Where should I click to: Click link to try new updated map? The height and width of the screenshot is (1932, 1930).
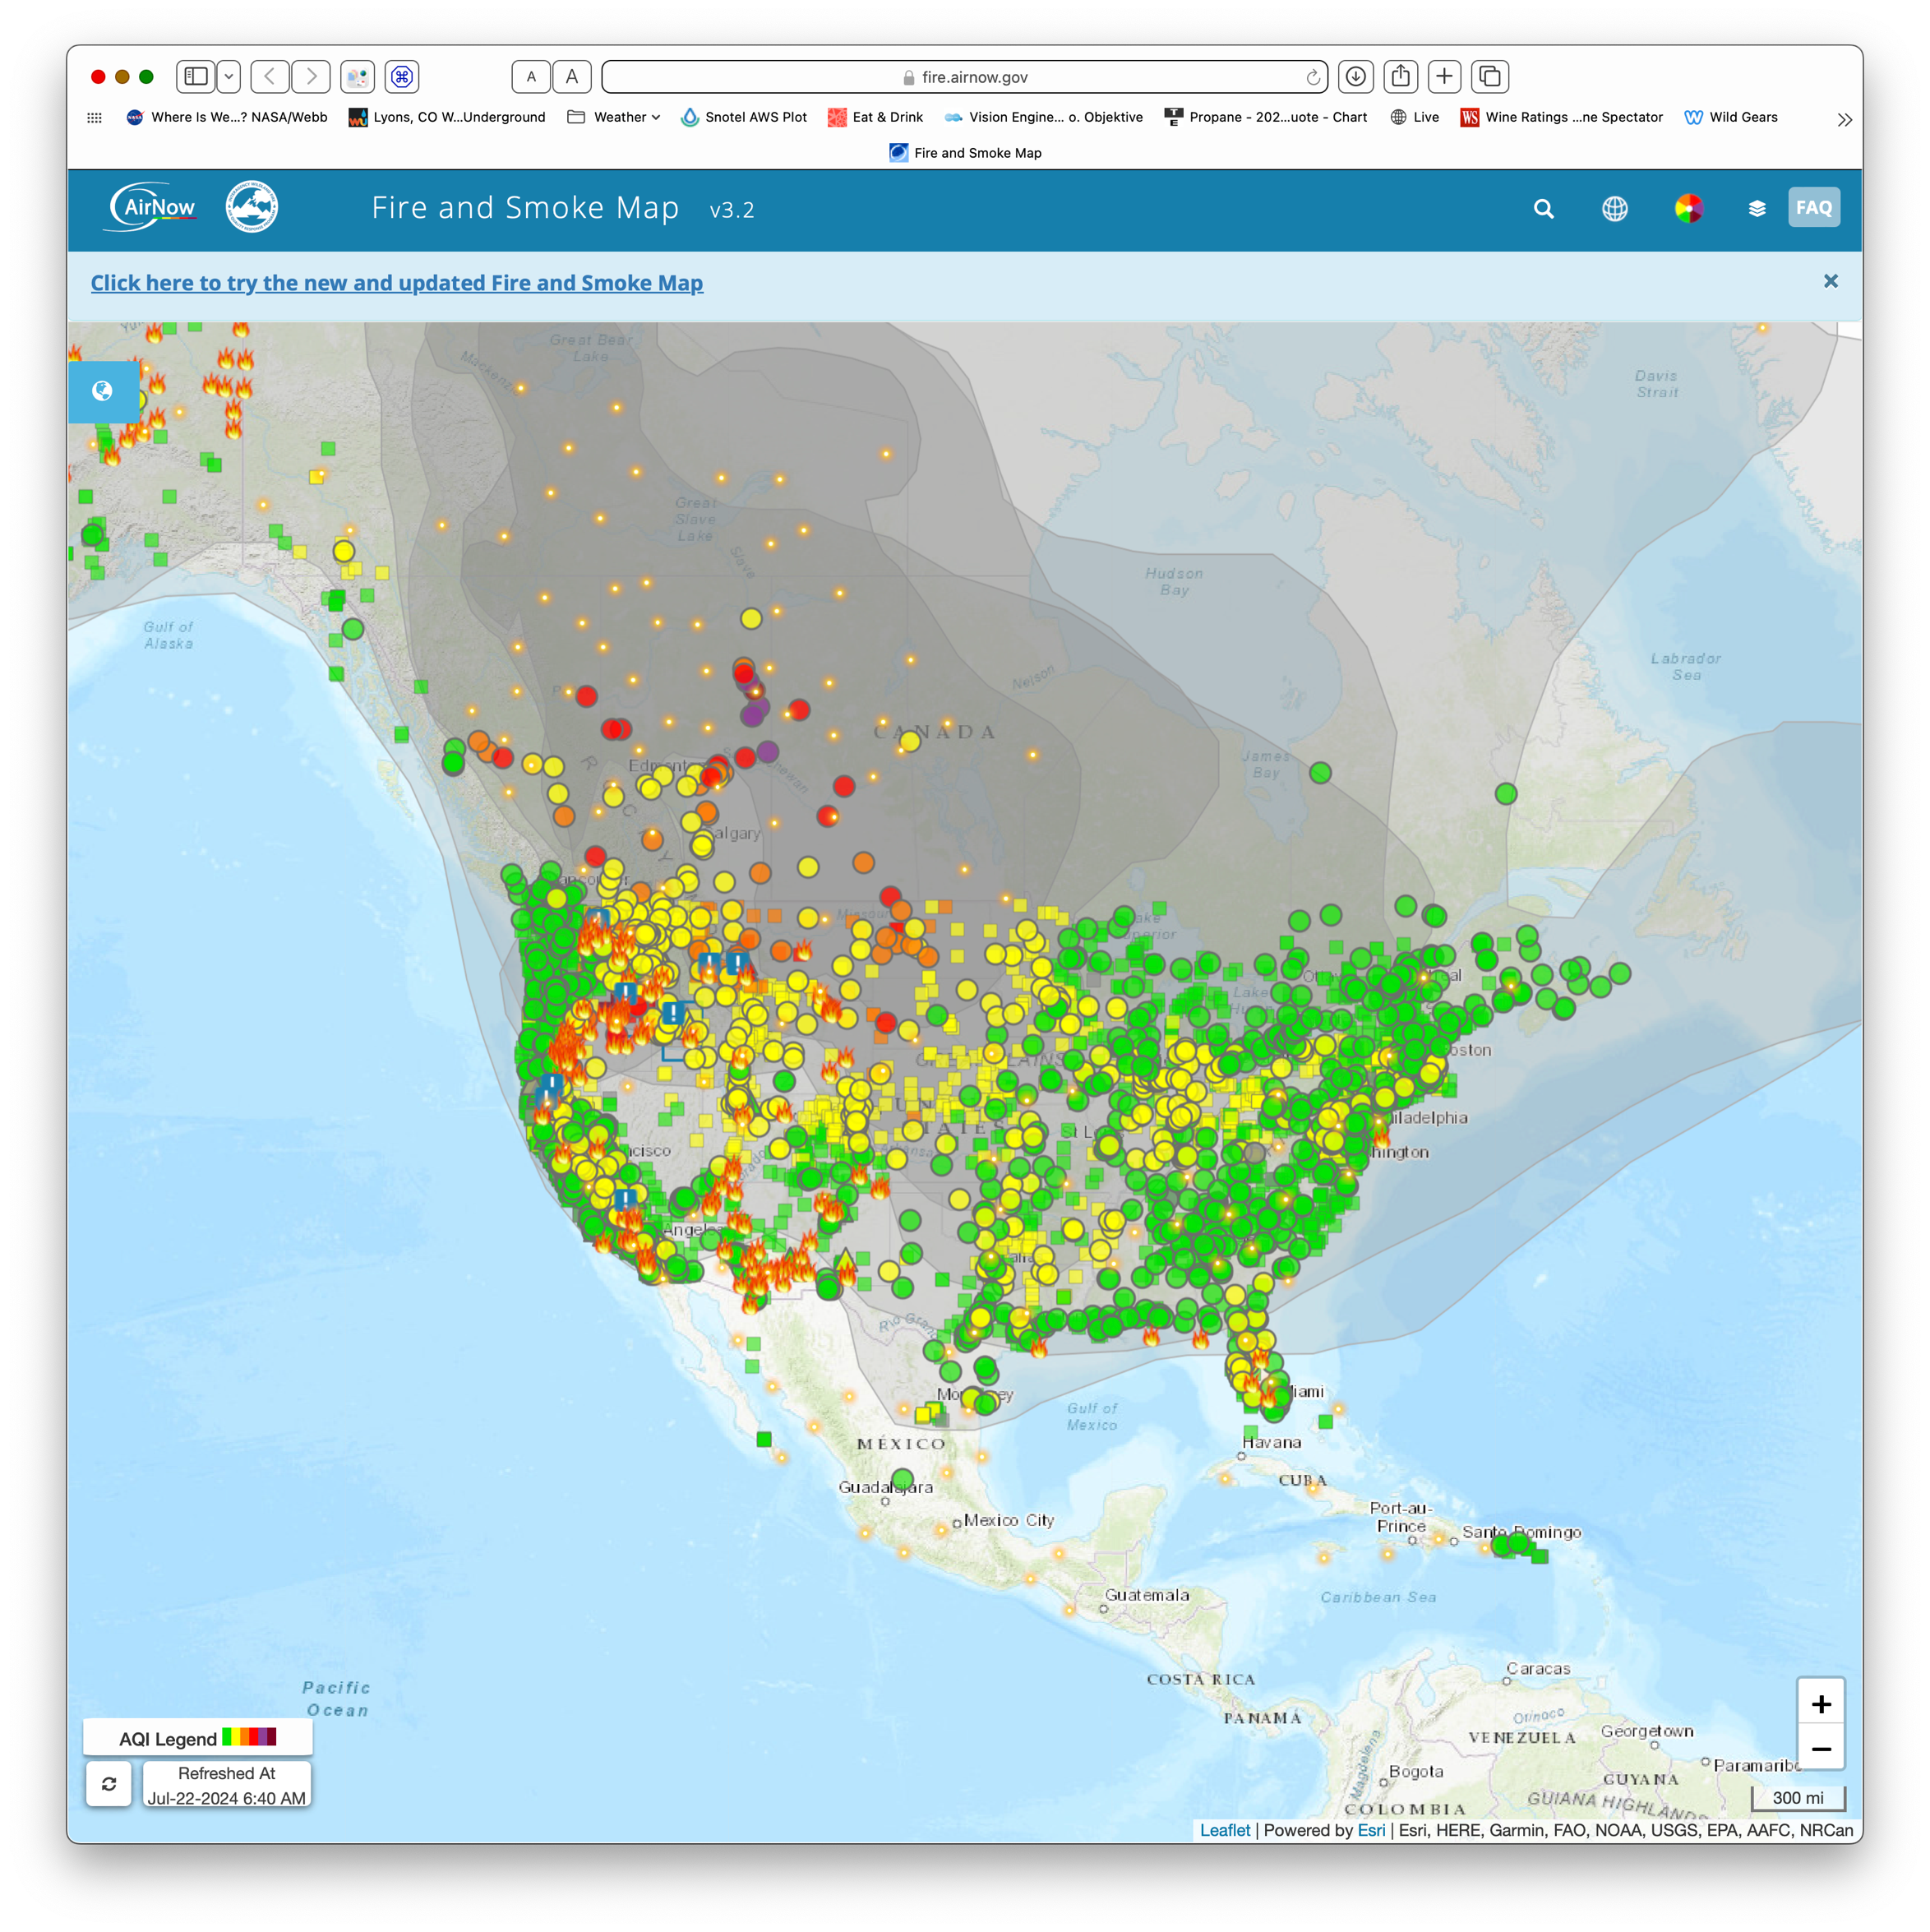coord(396,283)
